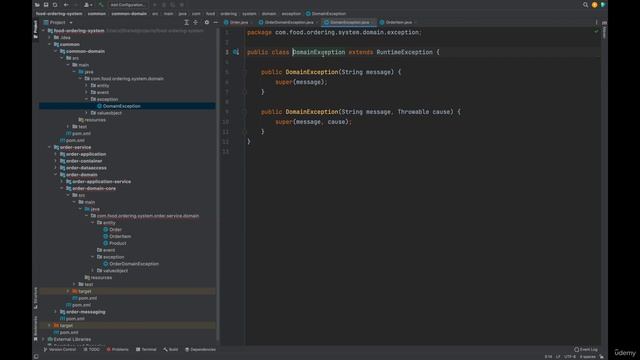Expand the order-dataaccess module
This screenshot has width=640, height=360.
tap(56, 168)
